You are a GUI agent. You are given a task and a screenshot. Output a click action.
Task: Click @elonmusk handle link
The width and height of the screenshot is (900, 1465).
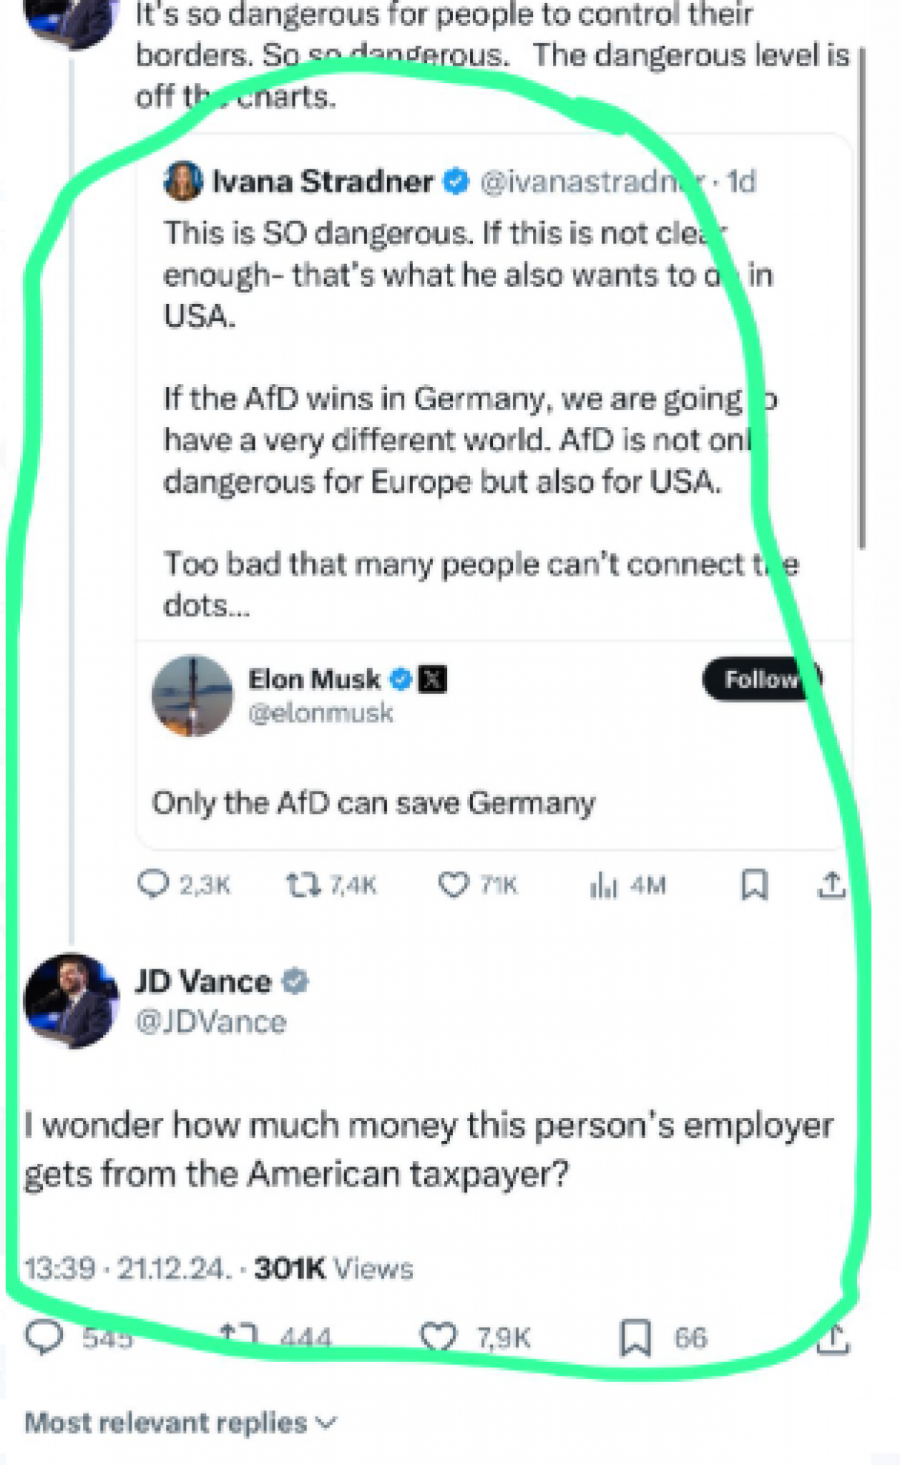click(x=320, y=713)
